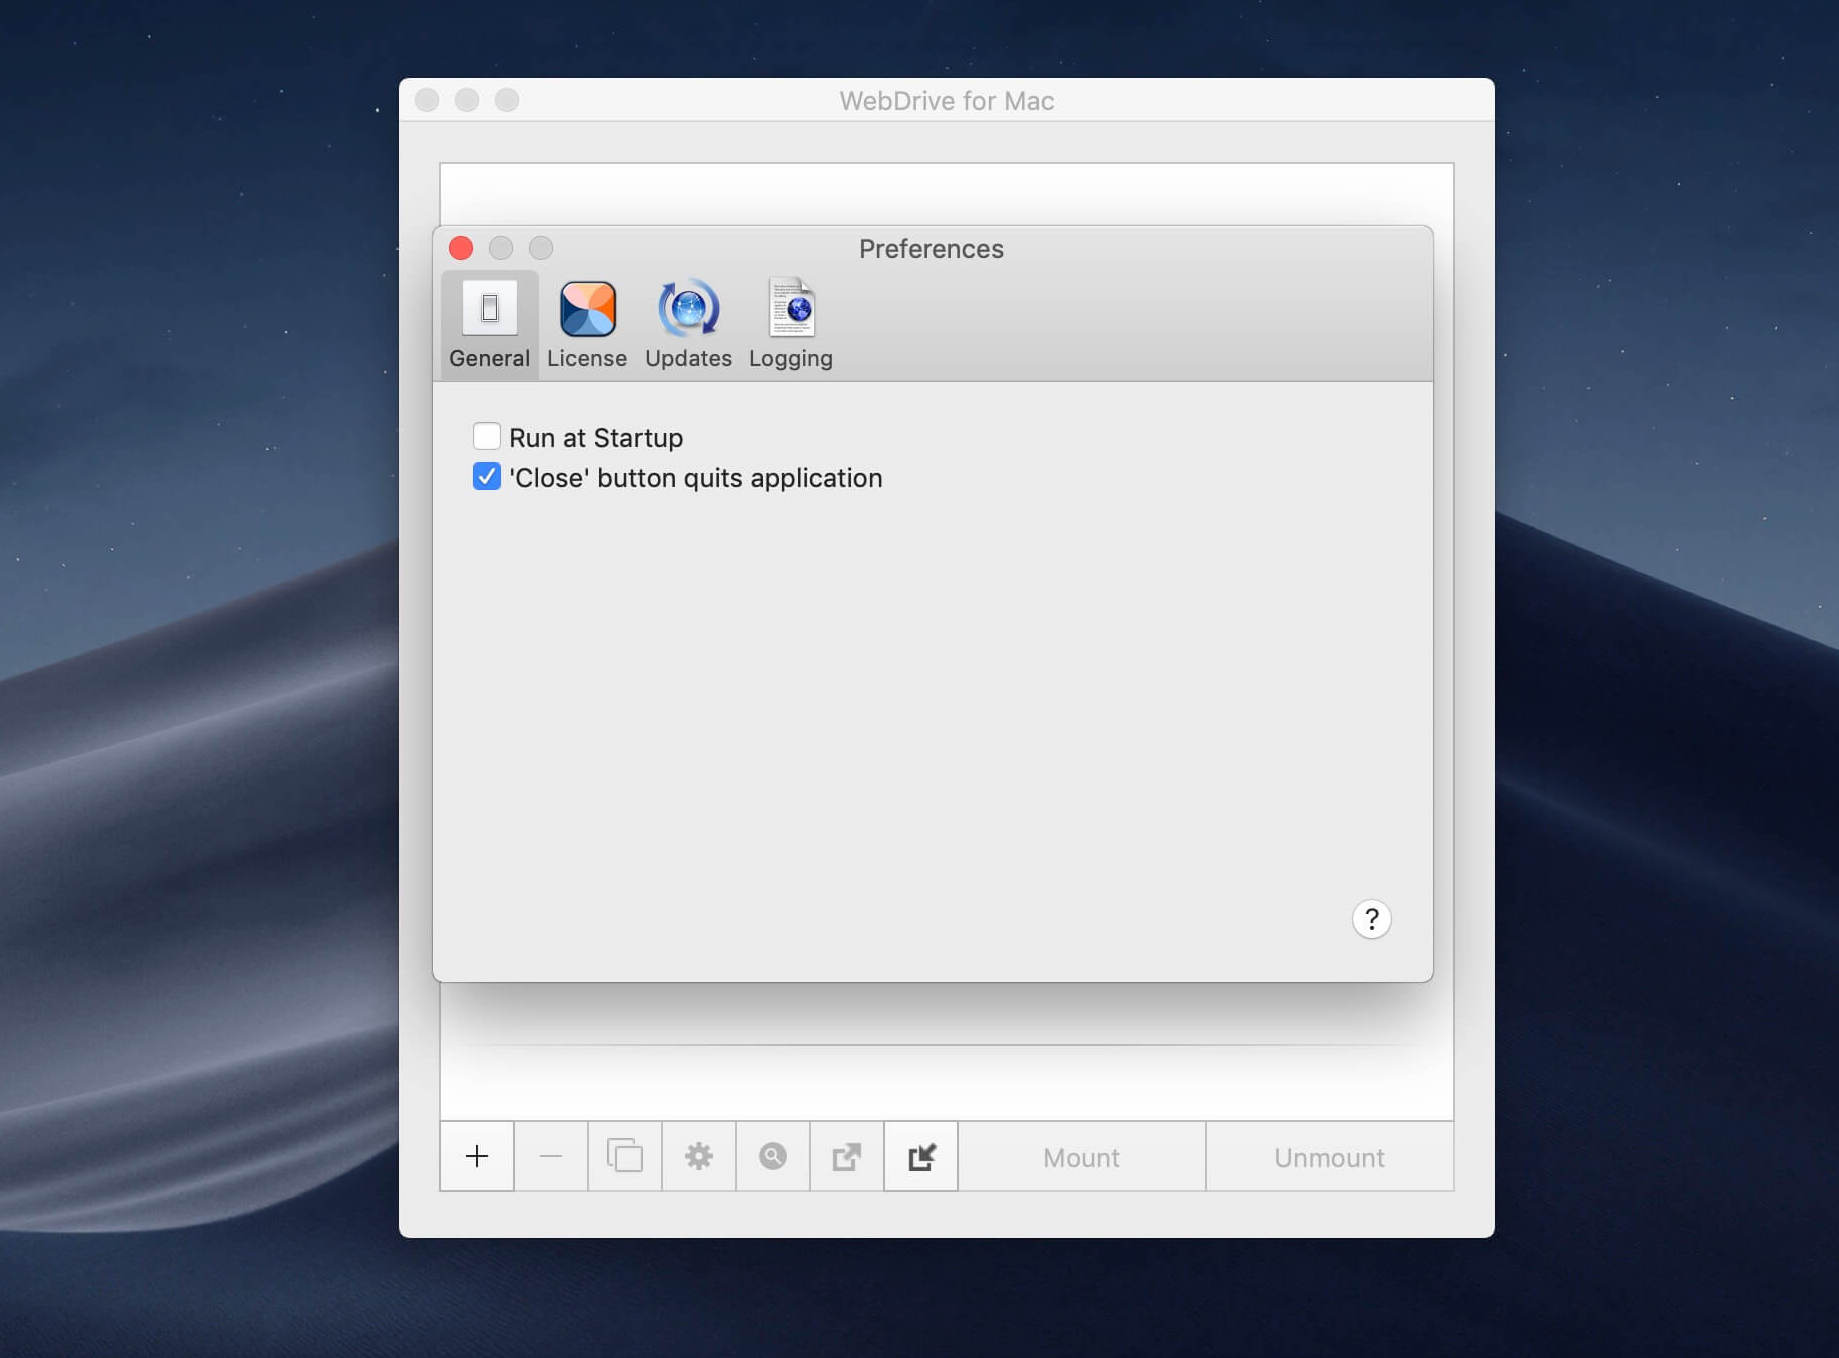This screenshot has width=1839, height=1358.
Task: Click the Preferences window title text
Action: tap(931, 249)
